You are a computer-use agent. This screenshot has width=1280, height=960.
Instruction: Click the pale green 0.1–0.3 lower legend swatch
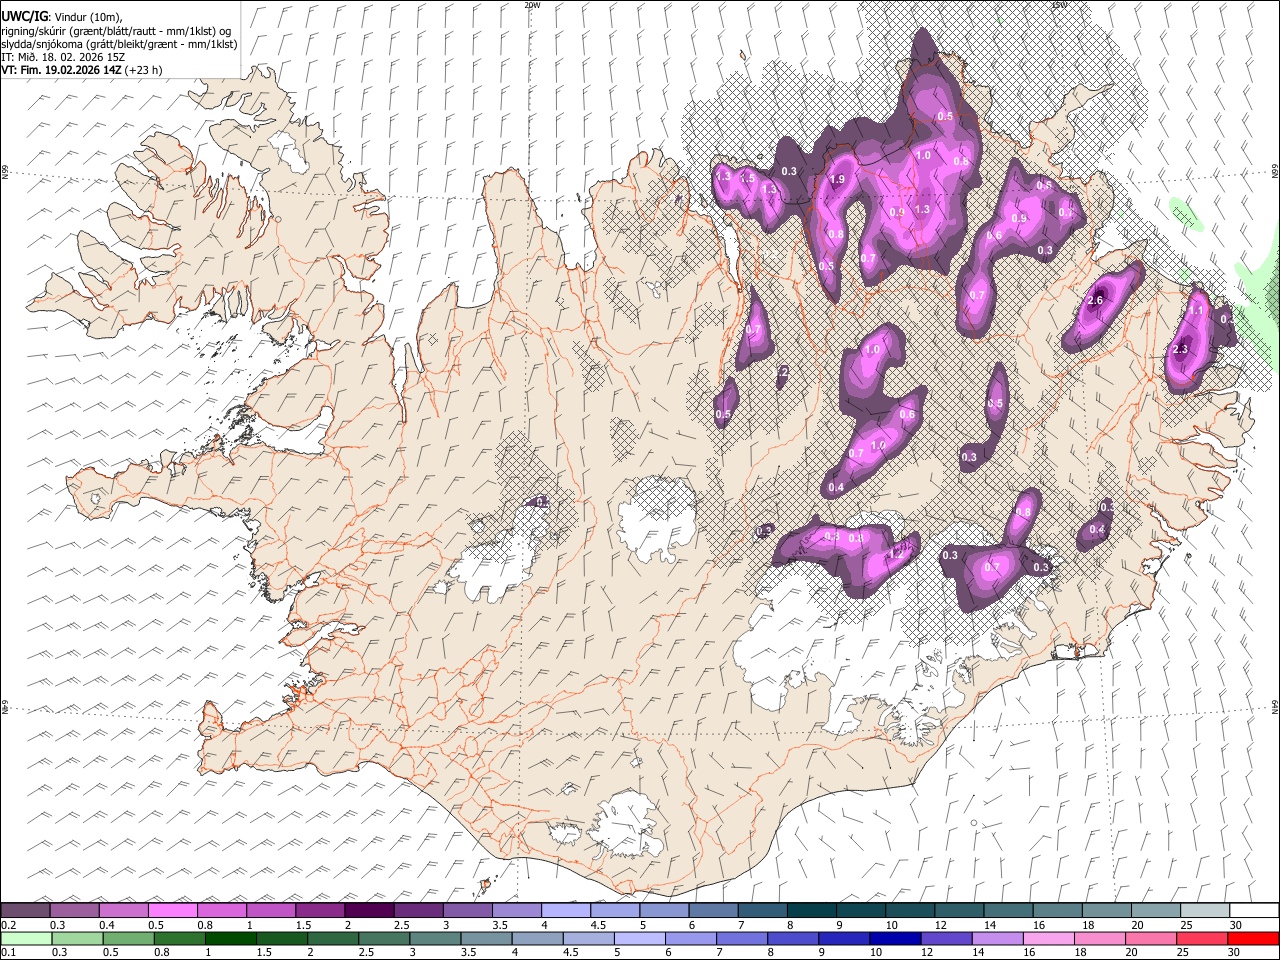coord(27,939)
